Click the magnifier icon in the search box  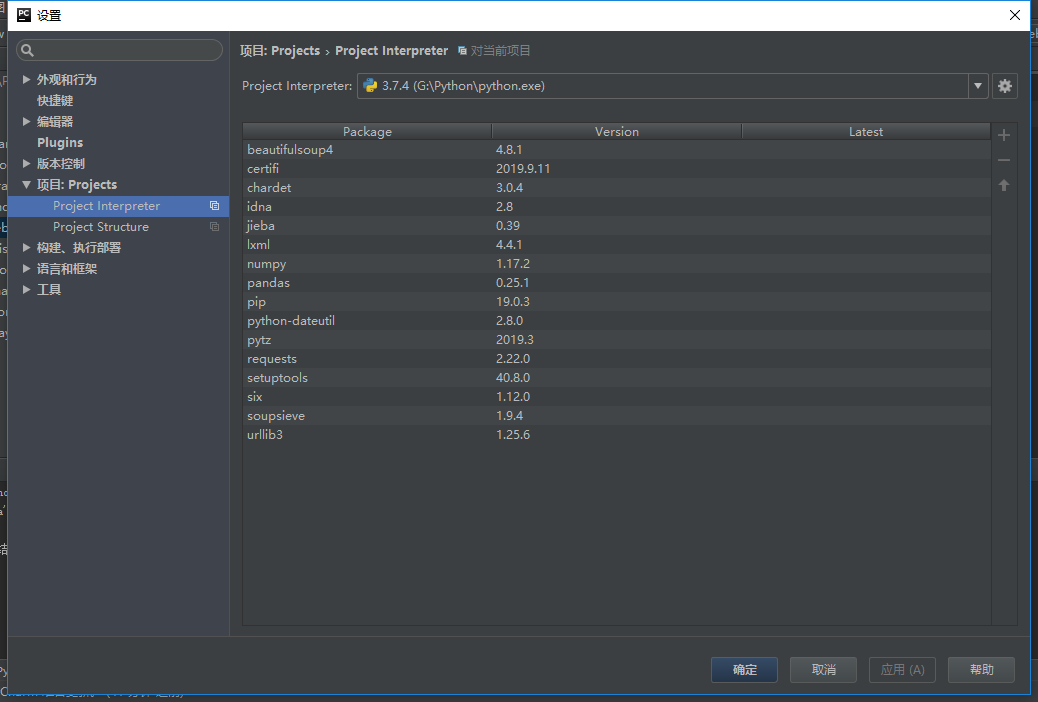(27, 50)
